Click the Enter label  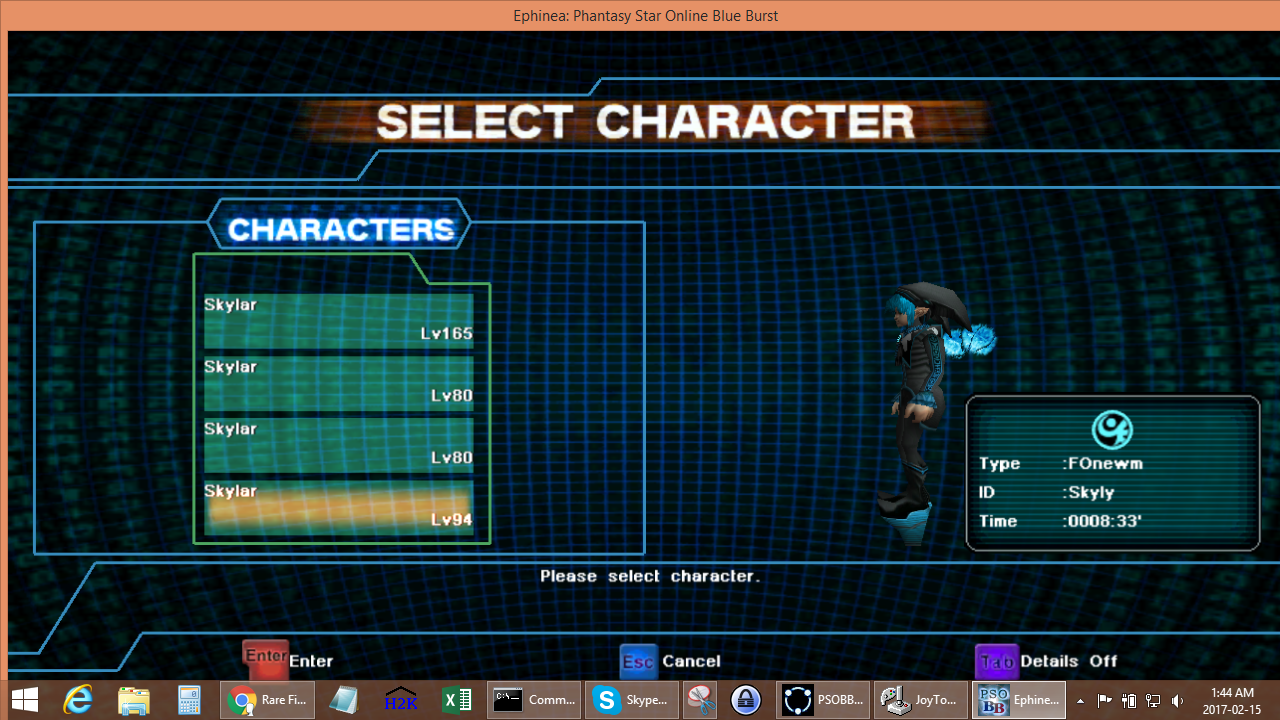point(311,661)
